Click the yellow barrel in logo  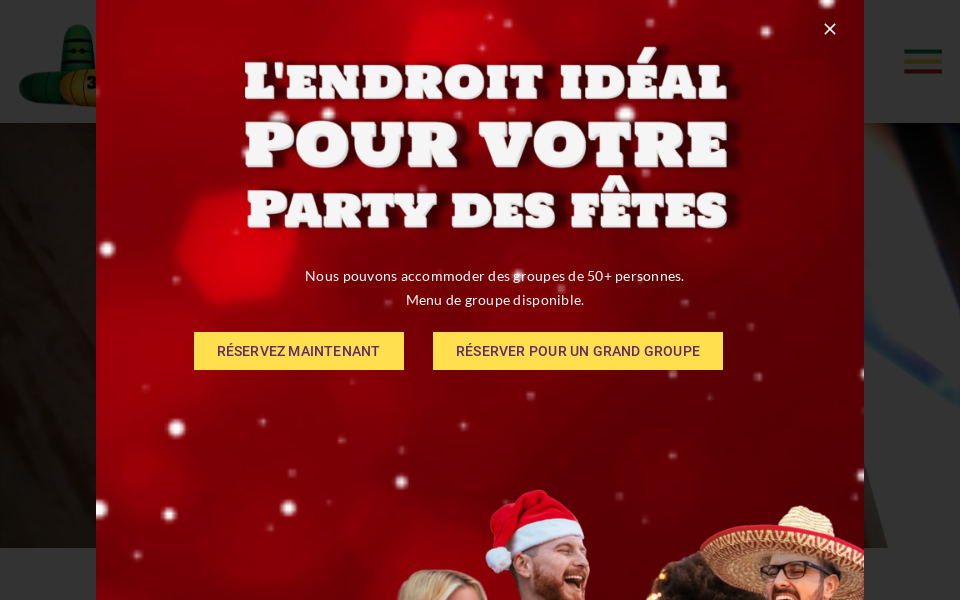78,87
